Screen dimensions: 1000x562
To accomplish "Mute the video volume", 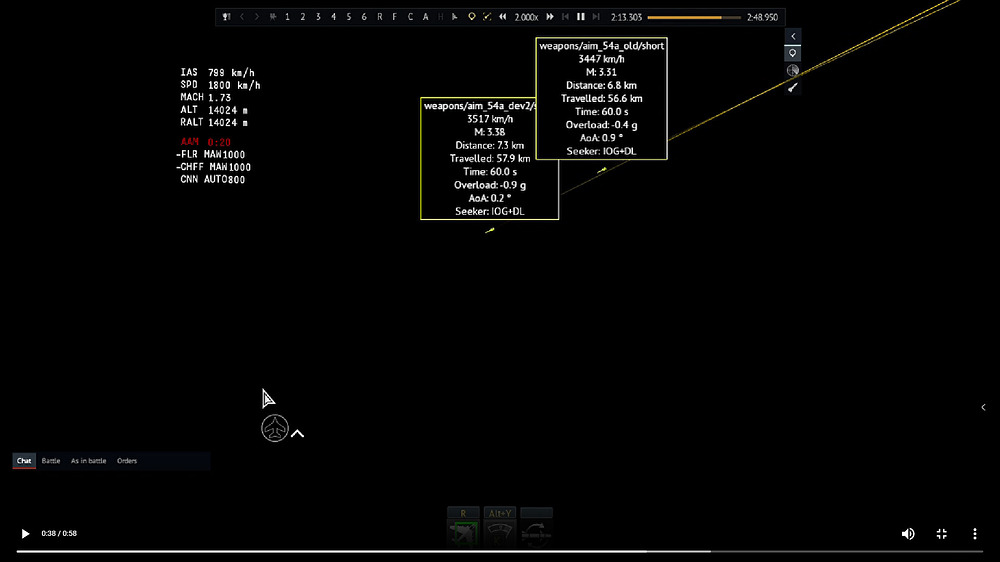I will [908, 534].
